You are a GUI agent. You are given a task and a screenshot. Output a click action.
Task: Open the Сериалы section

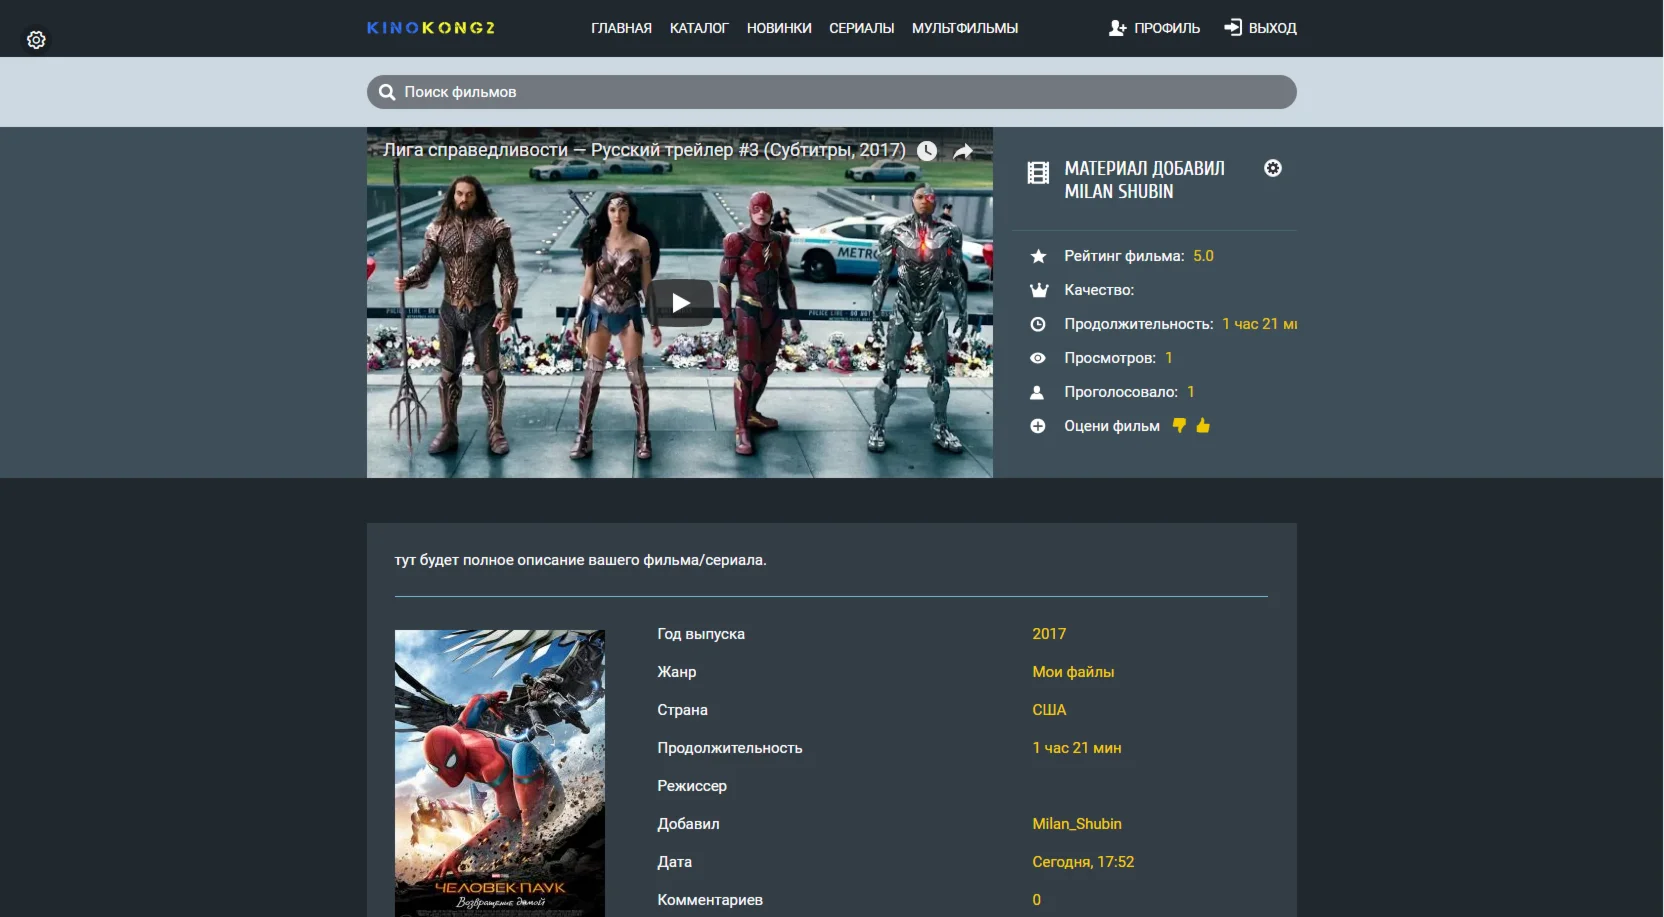(x=861, y=28)
